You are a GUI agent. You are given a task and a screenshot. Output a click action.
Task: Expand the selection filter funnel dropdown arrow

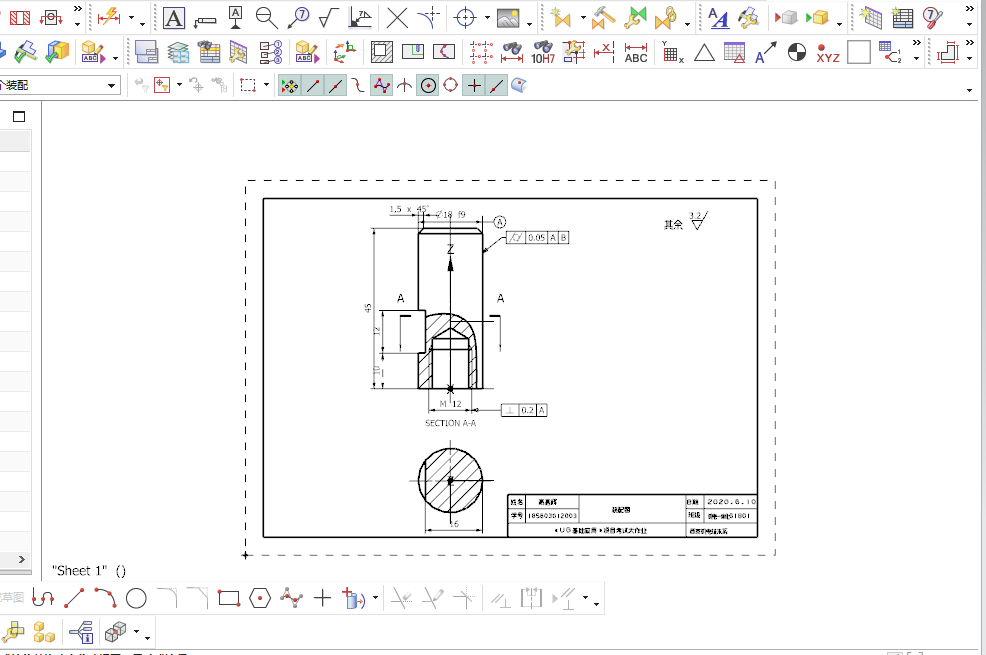click(179, 85)
